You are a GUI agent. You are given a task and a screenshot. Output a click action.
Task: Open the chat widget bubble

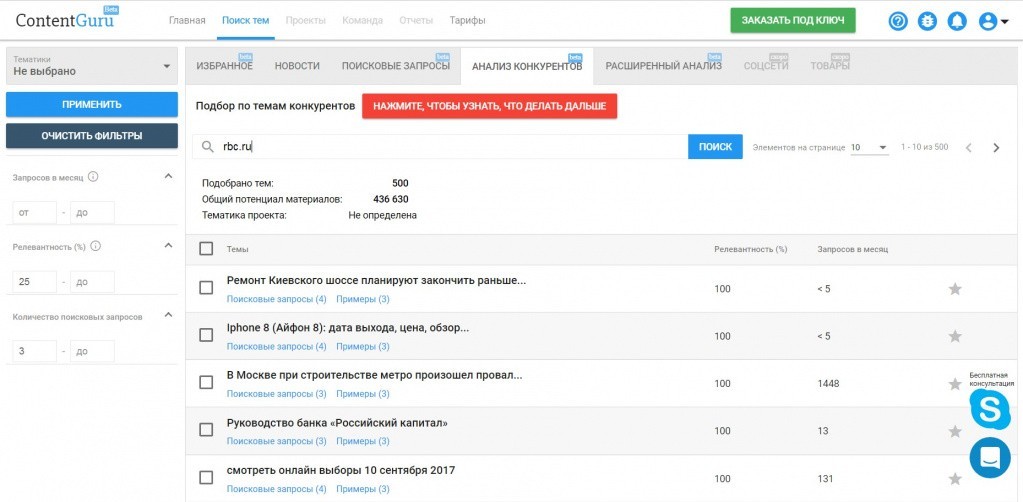[x=989, y=458]
